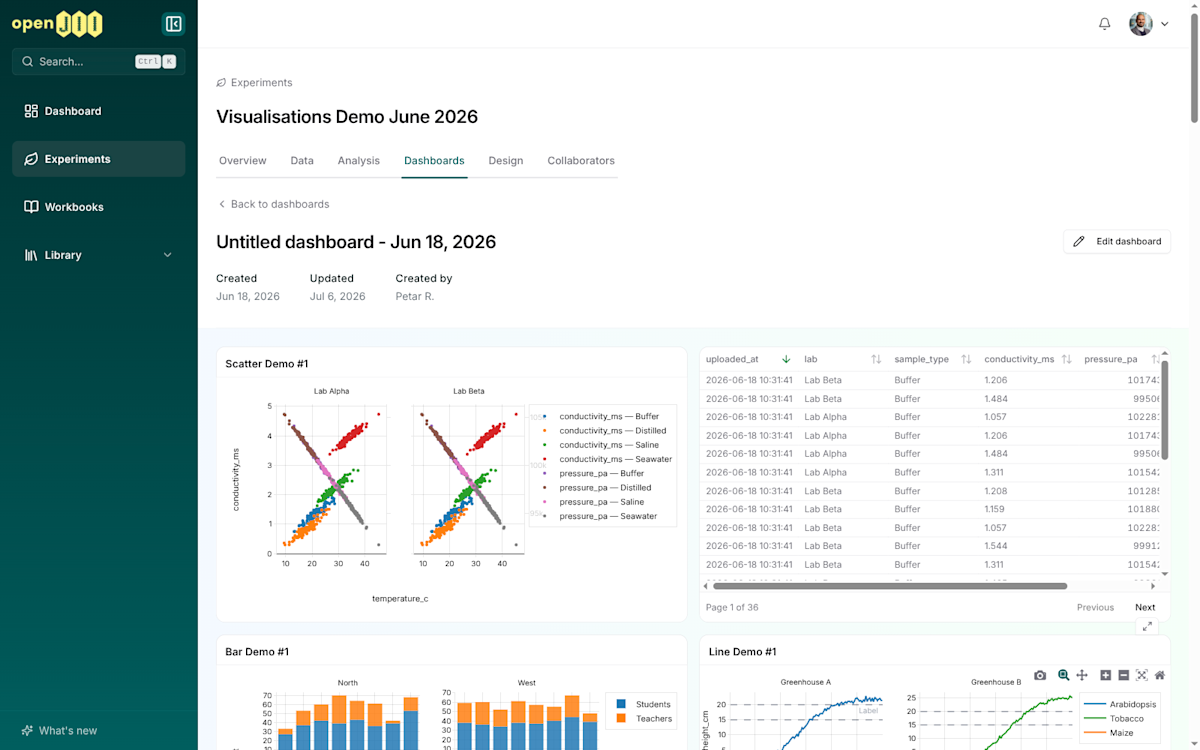Click the Dashboard grid icon
This screenshot has height=750, width=1200.
point(31,111)
